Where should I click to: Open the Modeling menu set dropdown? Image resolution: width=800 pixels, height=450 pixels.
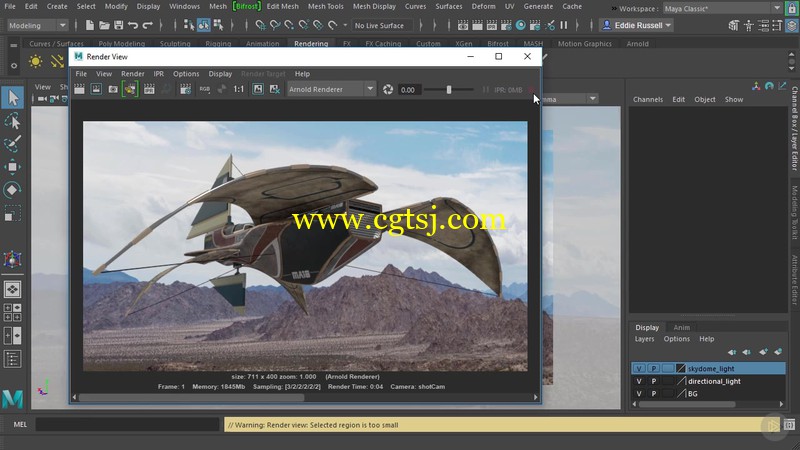pyautogui.click(x=37, y=25)
